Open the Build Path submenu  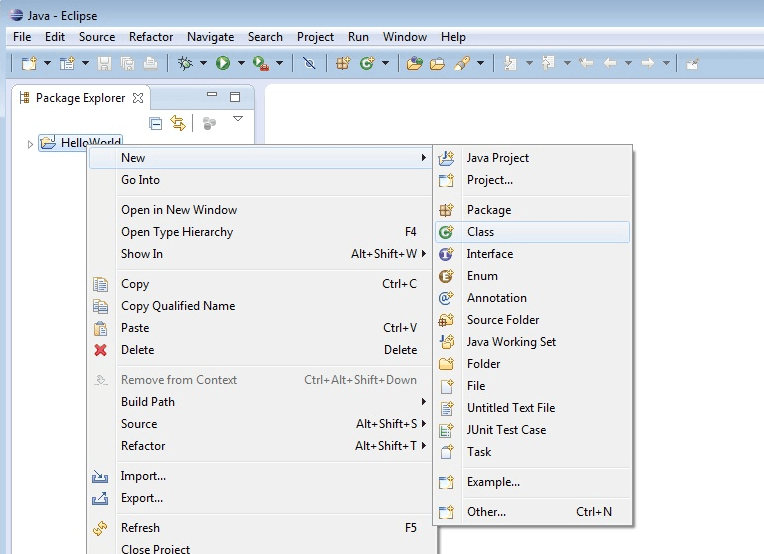[260, 402]
